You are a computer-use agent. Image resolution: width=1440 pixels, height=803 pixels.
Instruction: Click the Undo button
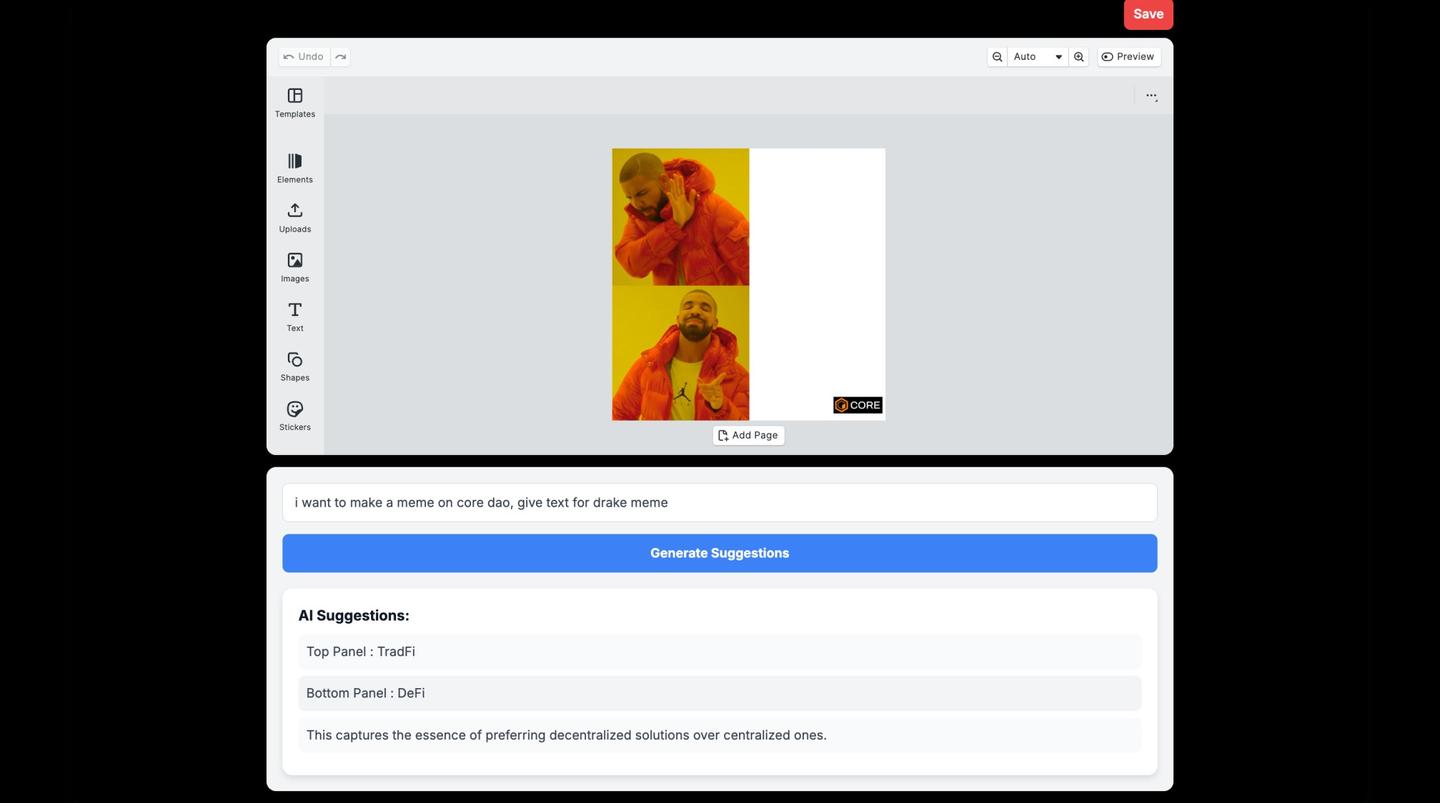point(304,57)
